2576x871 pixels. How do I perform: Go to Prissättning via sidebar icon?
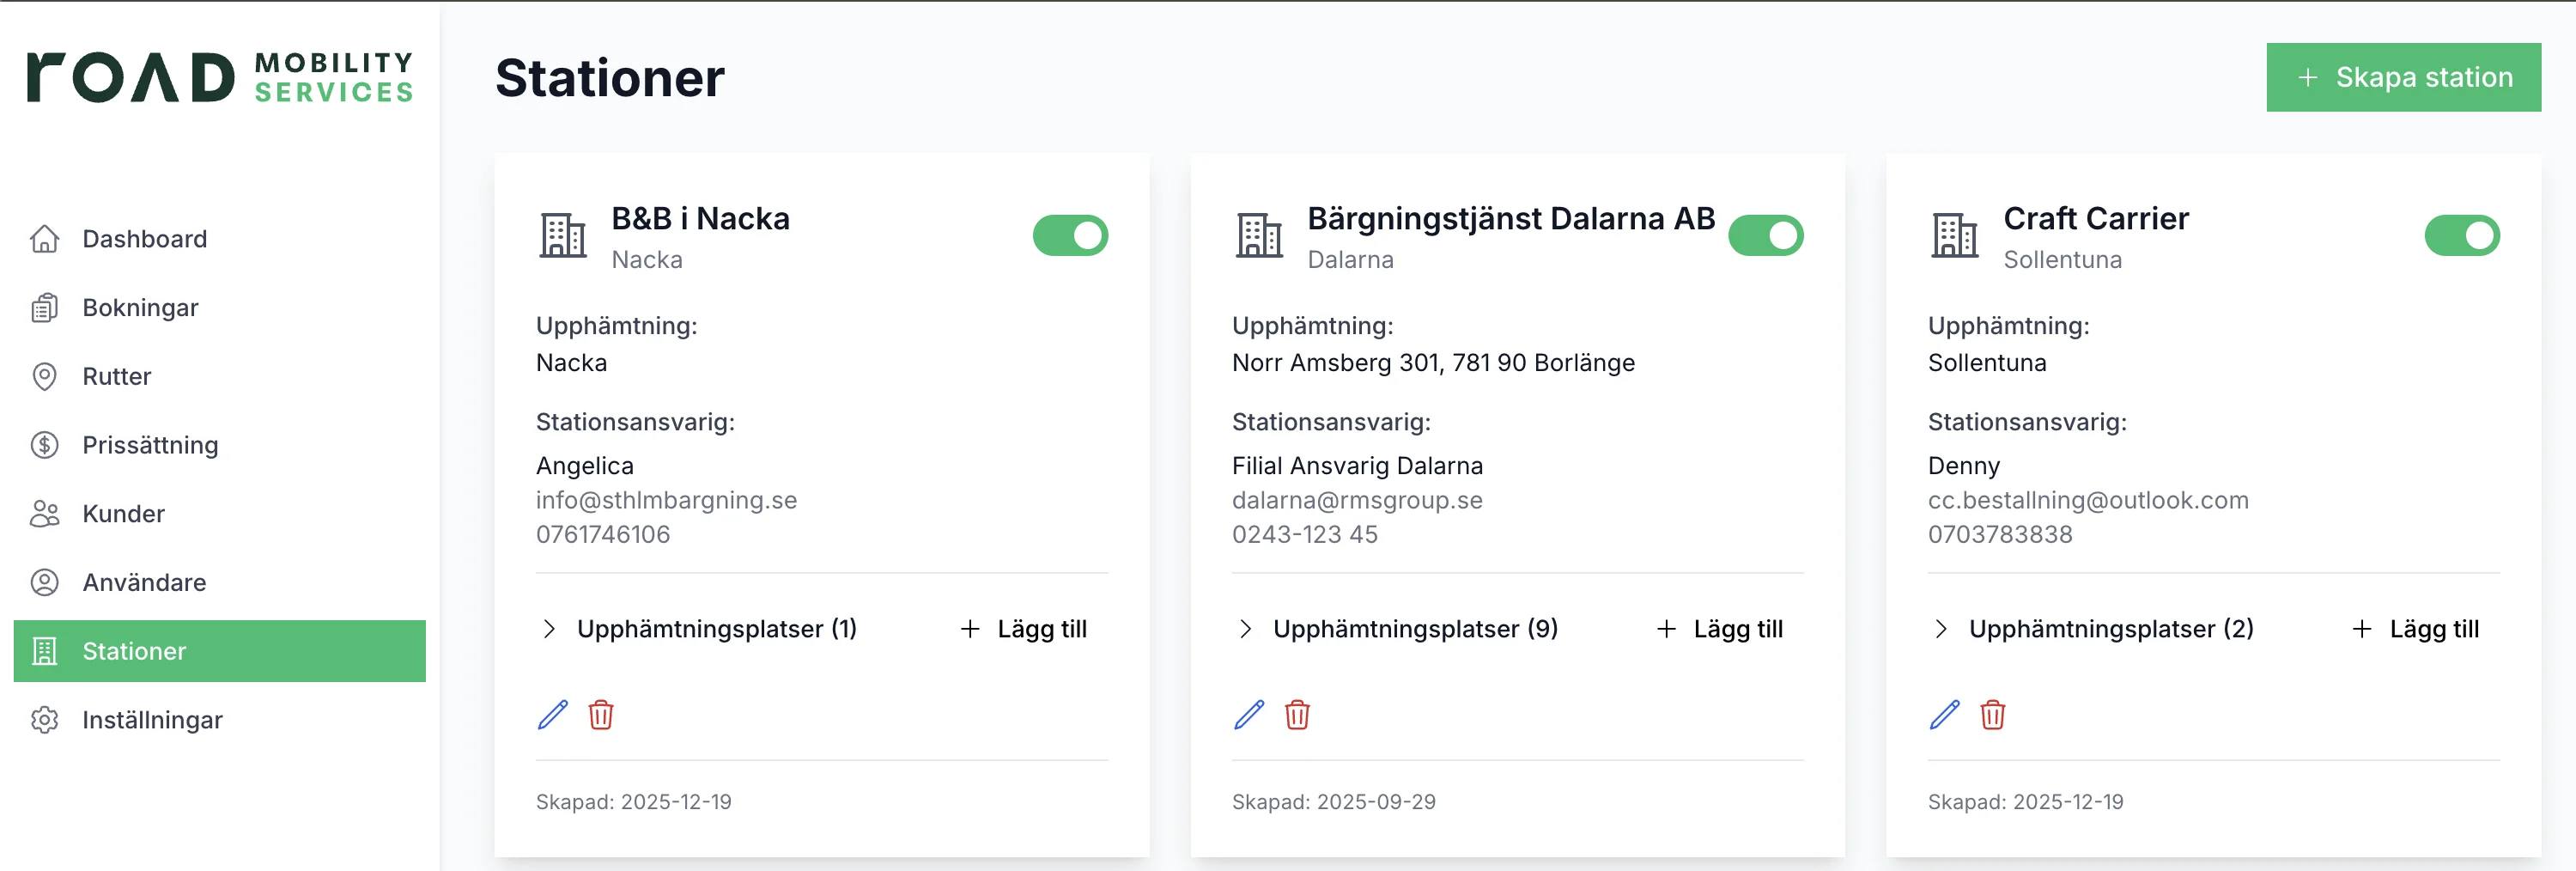150,445
